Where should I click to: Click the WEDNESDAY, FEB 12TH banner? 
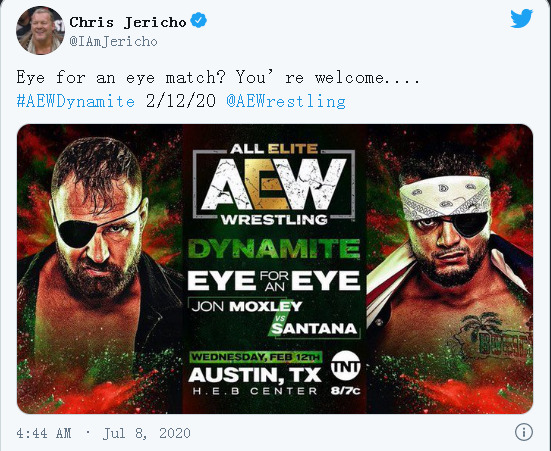coord(256,357)
